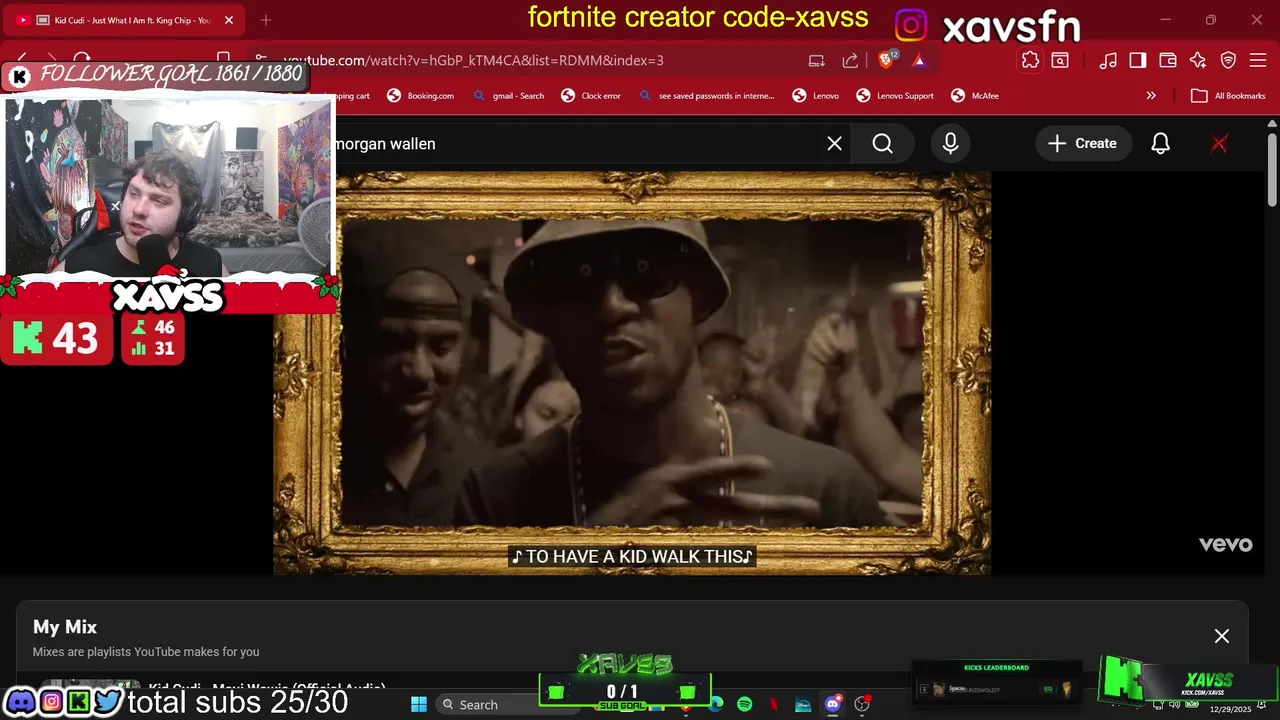The width and height of the screenshot is (1280, 720).
Task: Toggle the browser sidebar panel icon
Action: coord(1138,60)
